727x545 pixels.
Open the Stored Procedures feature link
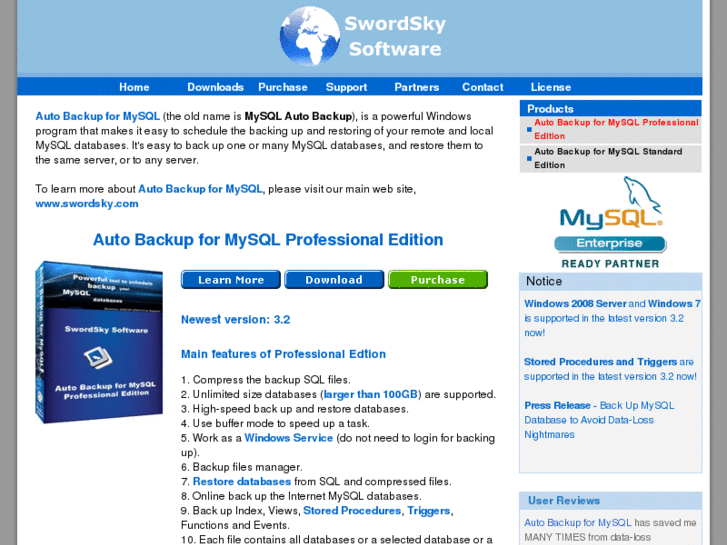click(352, 511)
